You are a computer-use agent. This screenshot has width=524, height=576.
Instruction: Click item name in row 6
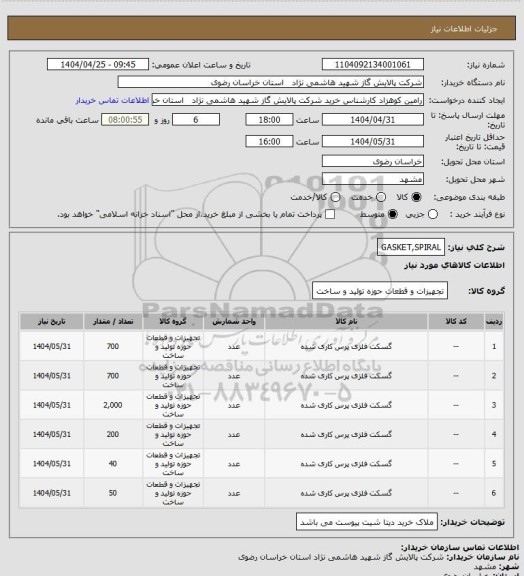click(x=346, y=493)
